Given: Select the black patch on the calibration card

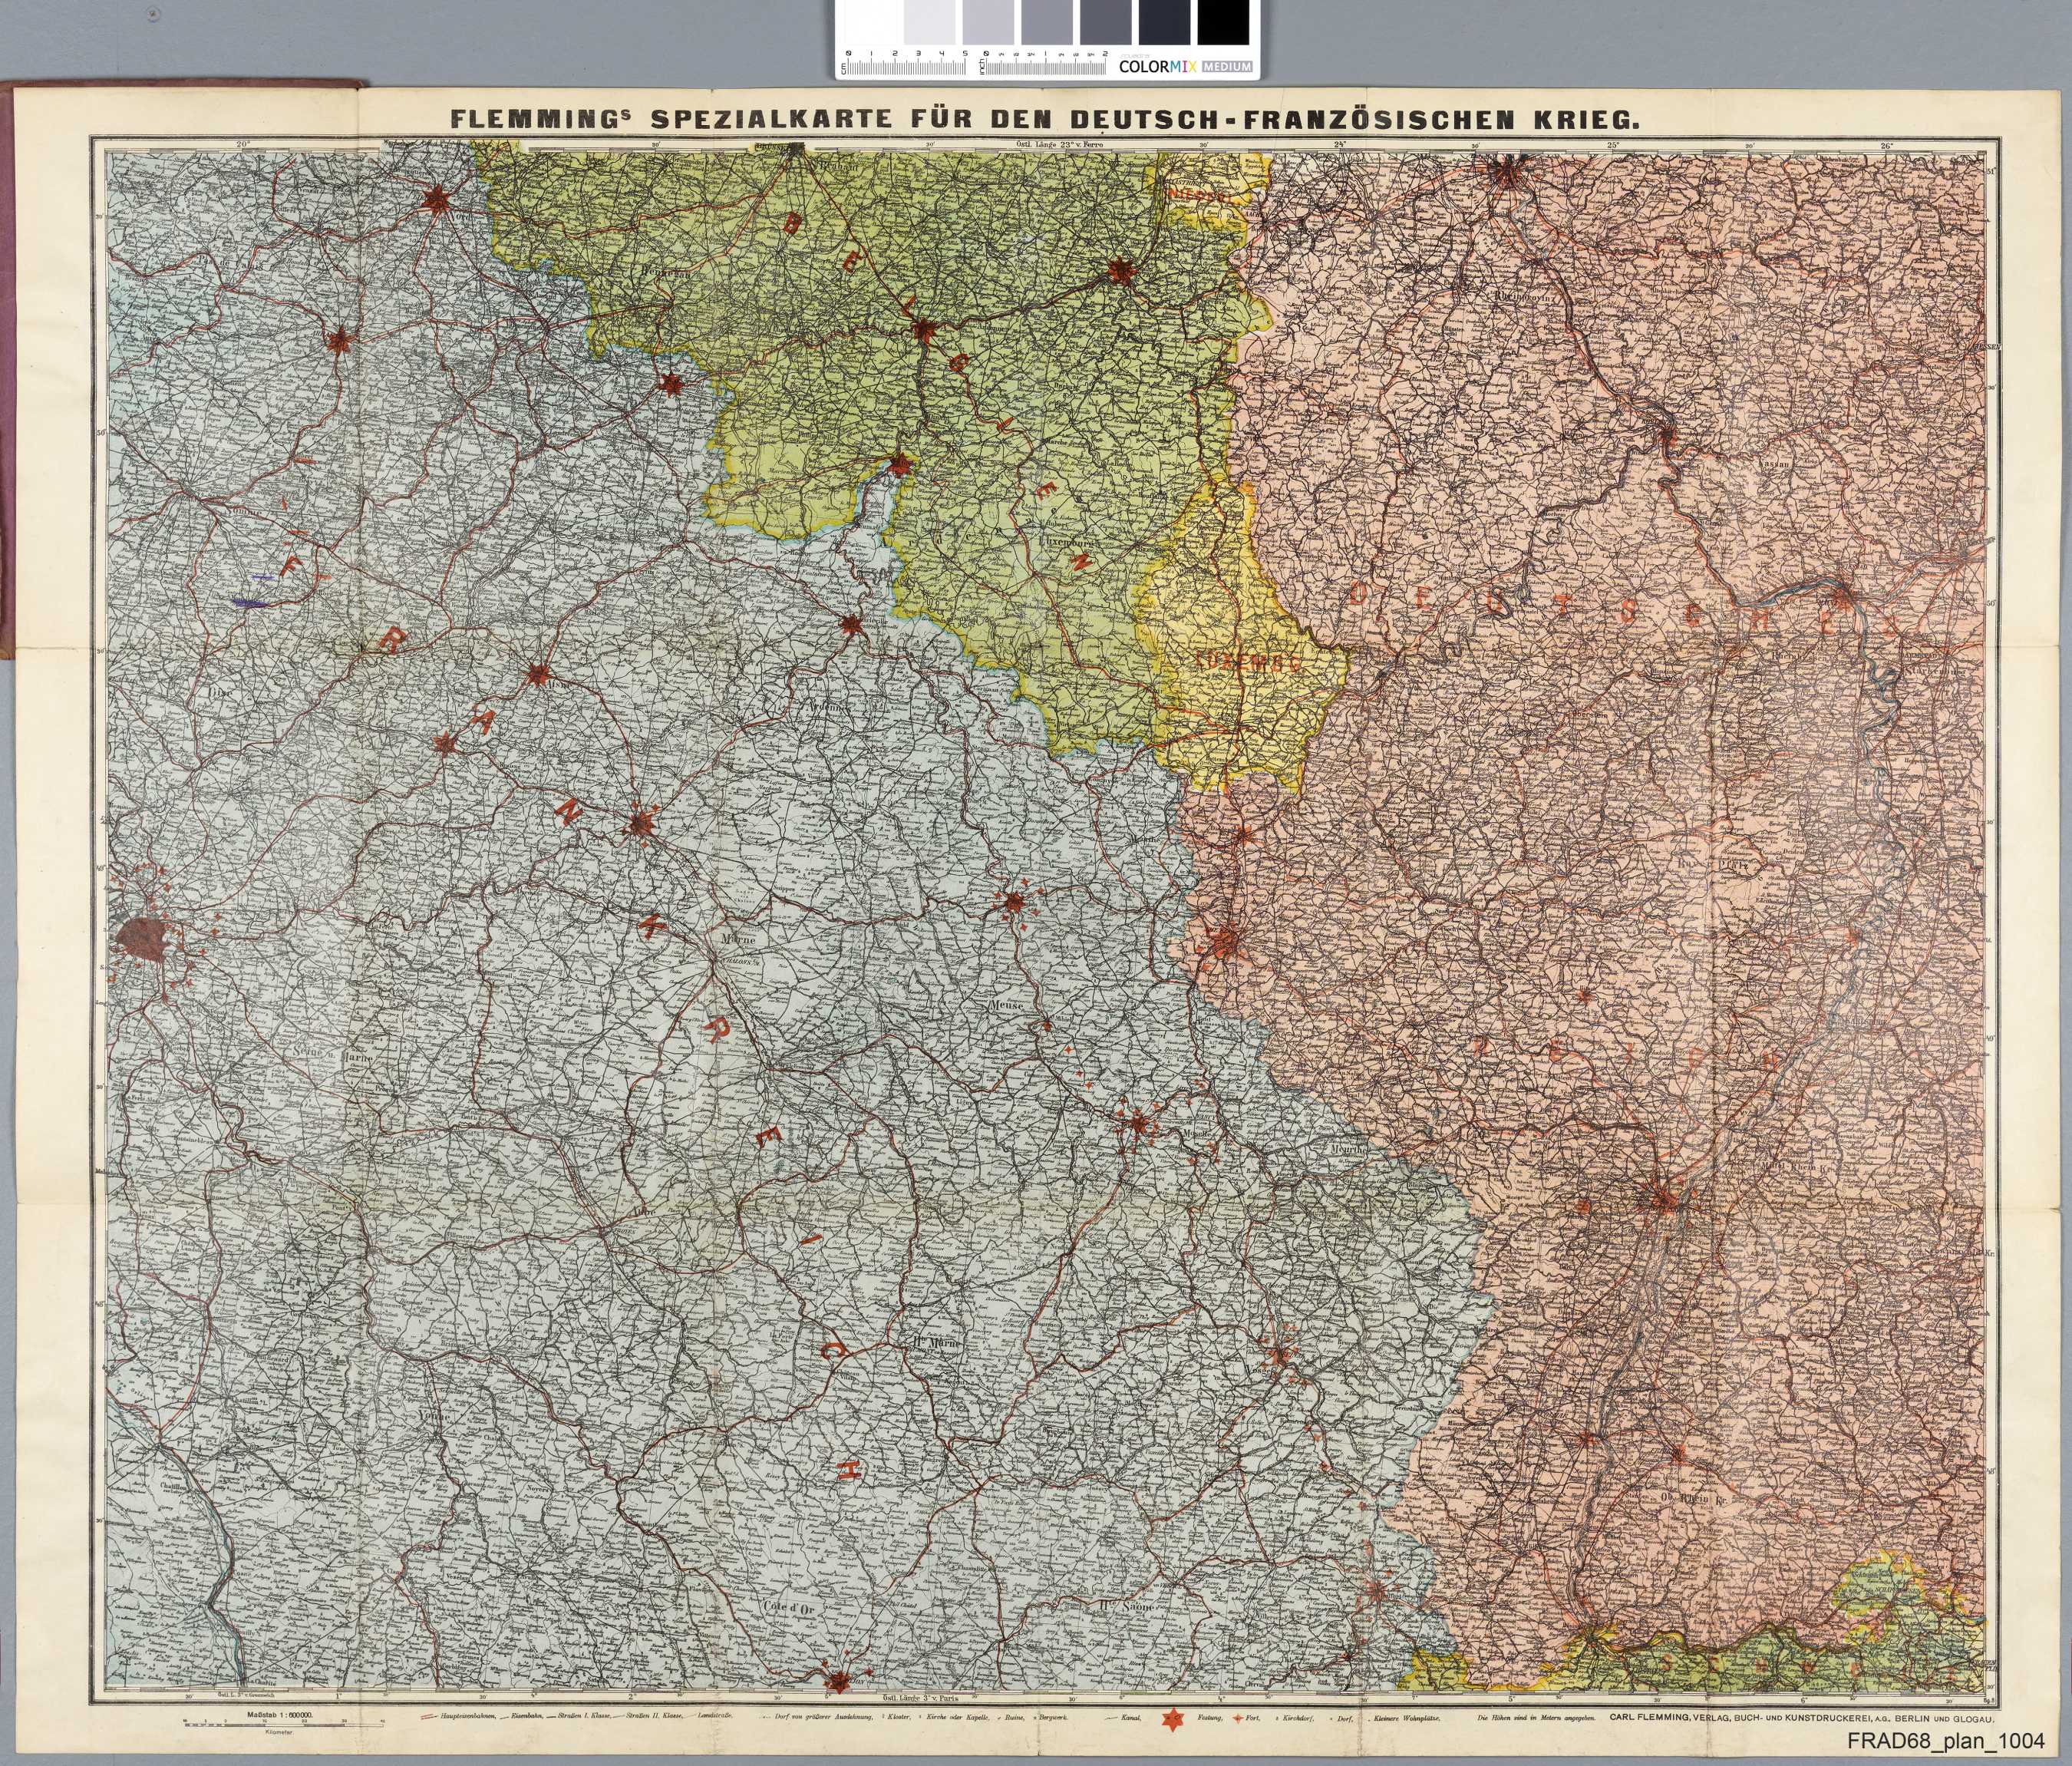Looking at the screenshot, I should (1224, 22).
